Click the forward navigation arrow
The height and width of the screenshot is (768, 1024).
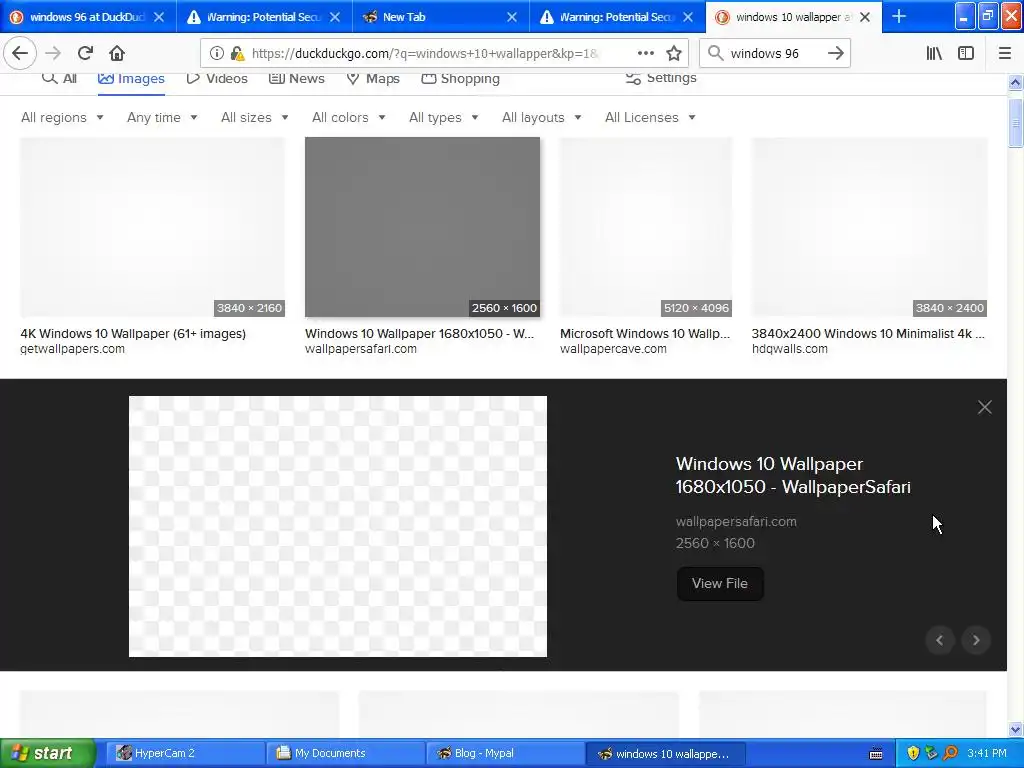coord(53,54)
